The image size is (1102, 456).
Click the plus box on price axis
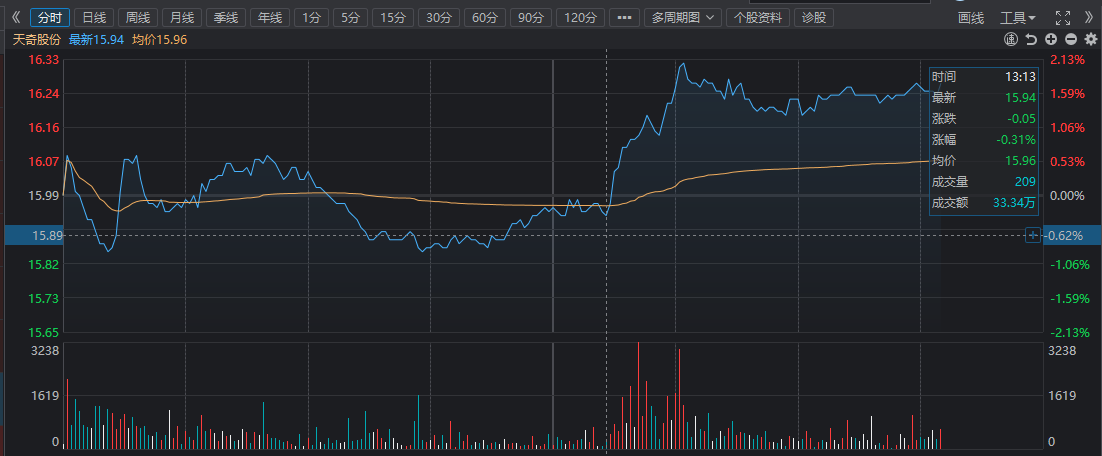tap(1032, 235)
